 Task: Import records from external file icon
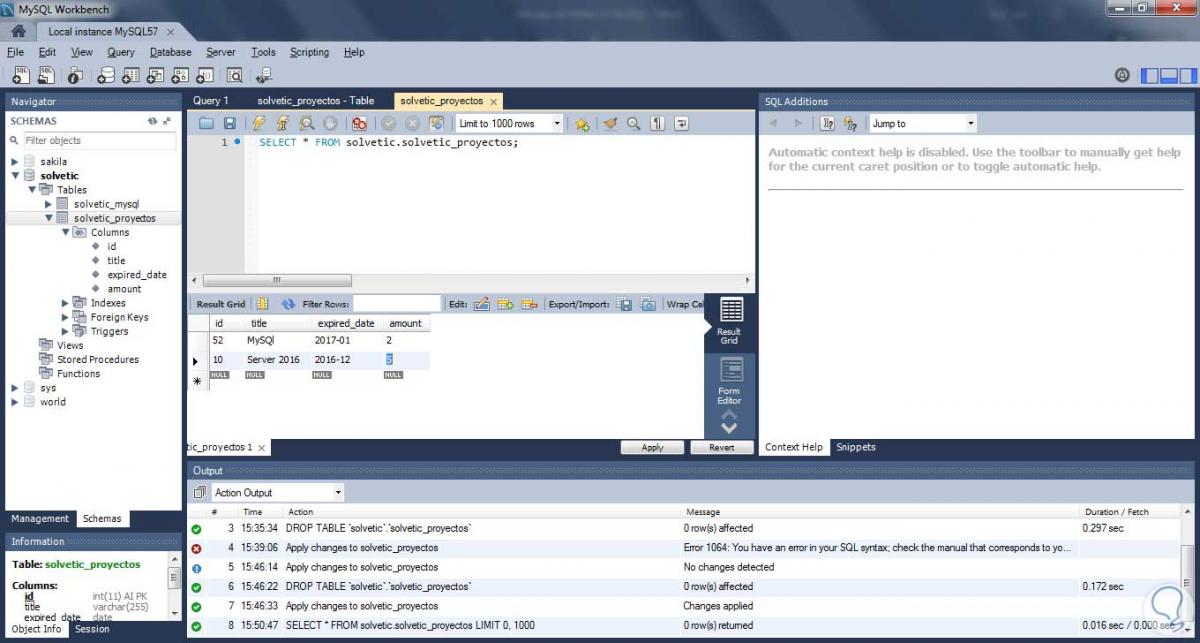[x=648, y=304]
